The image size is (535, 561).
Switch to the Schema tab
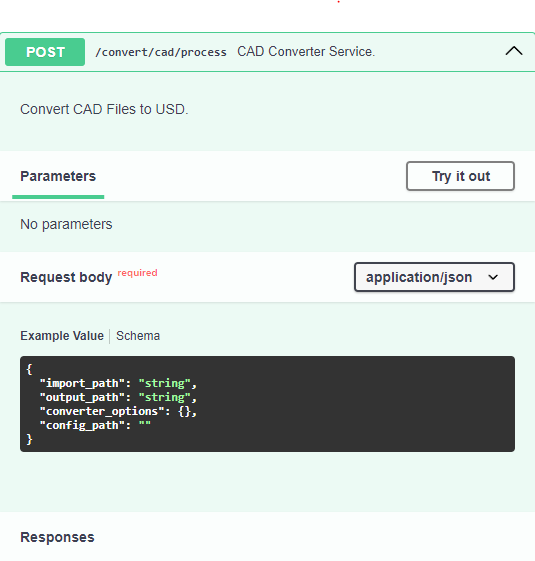(138, 336)
